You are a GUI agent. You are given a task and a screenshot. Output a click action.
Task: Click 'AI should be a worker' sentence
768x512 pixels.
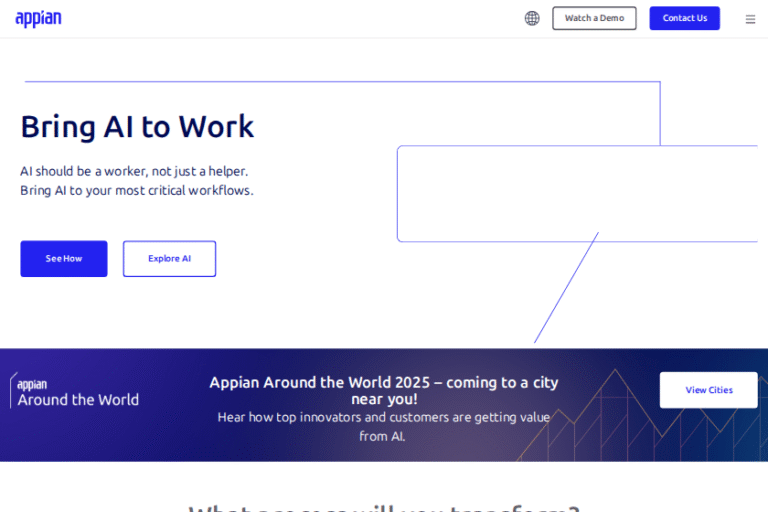tap(134, 171)
